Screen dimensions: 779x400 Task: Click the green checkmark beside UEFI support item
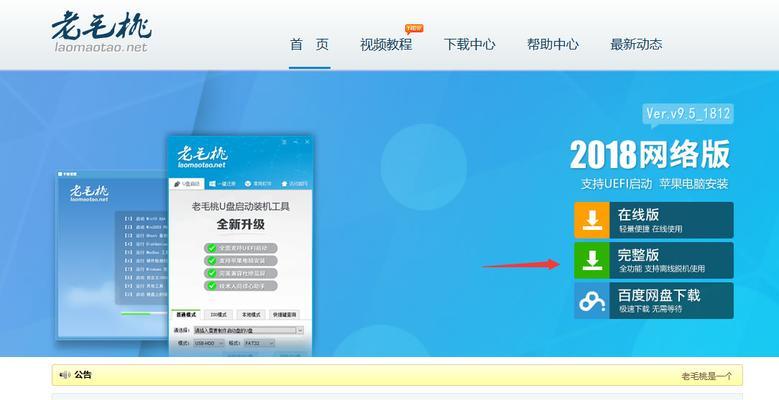[x=212, y=248]
